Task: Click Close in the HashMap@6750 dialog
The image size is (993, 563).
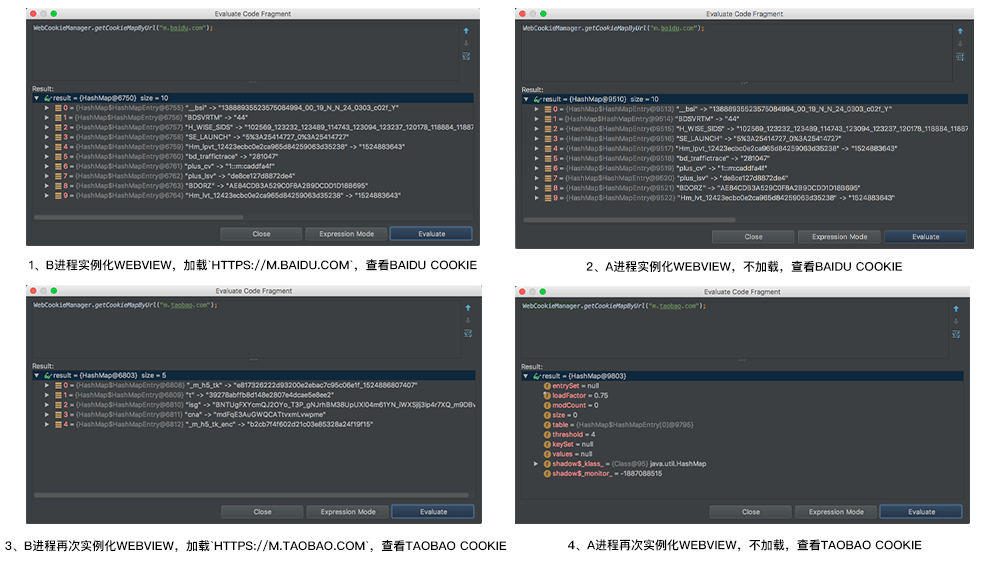Action: [x=261, y=234]
